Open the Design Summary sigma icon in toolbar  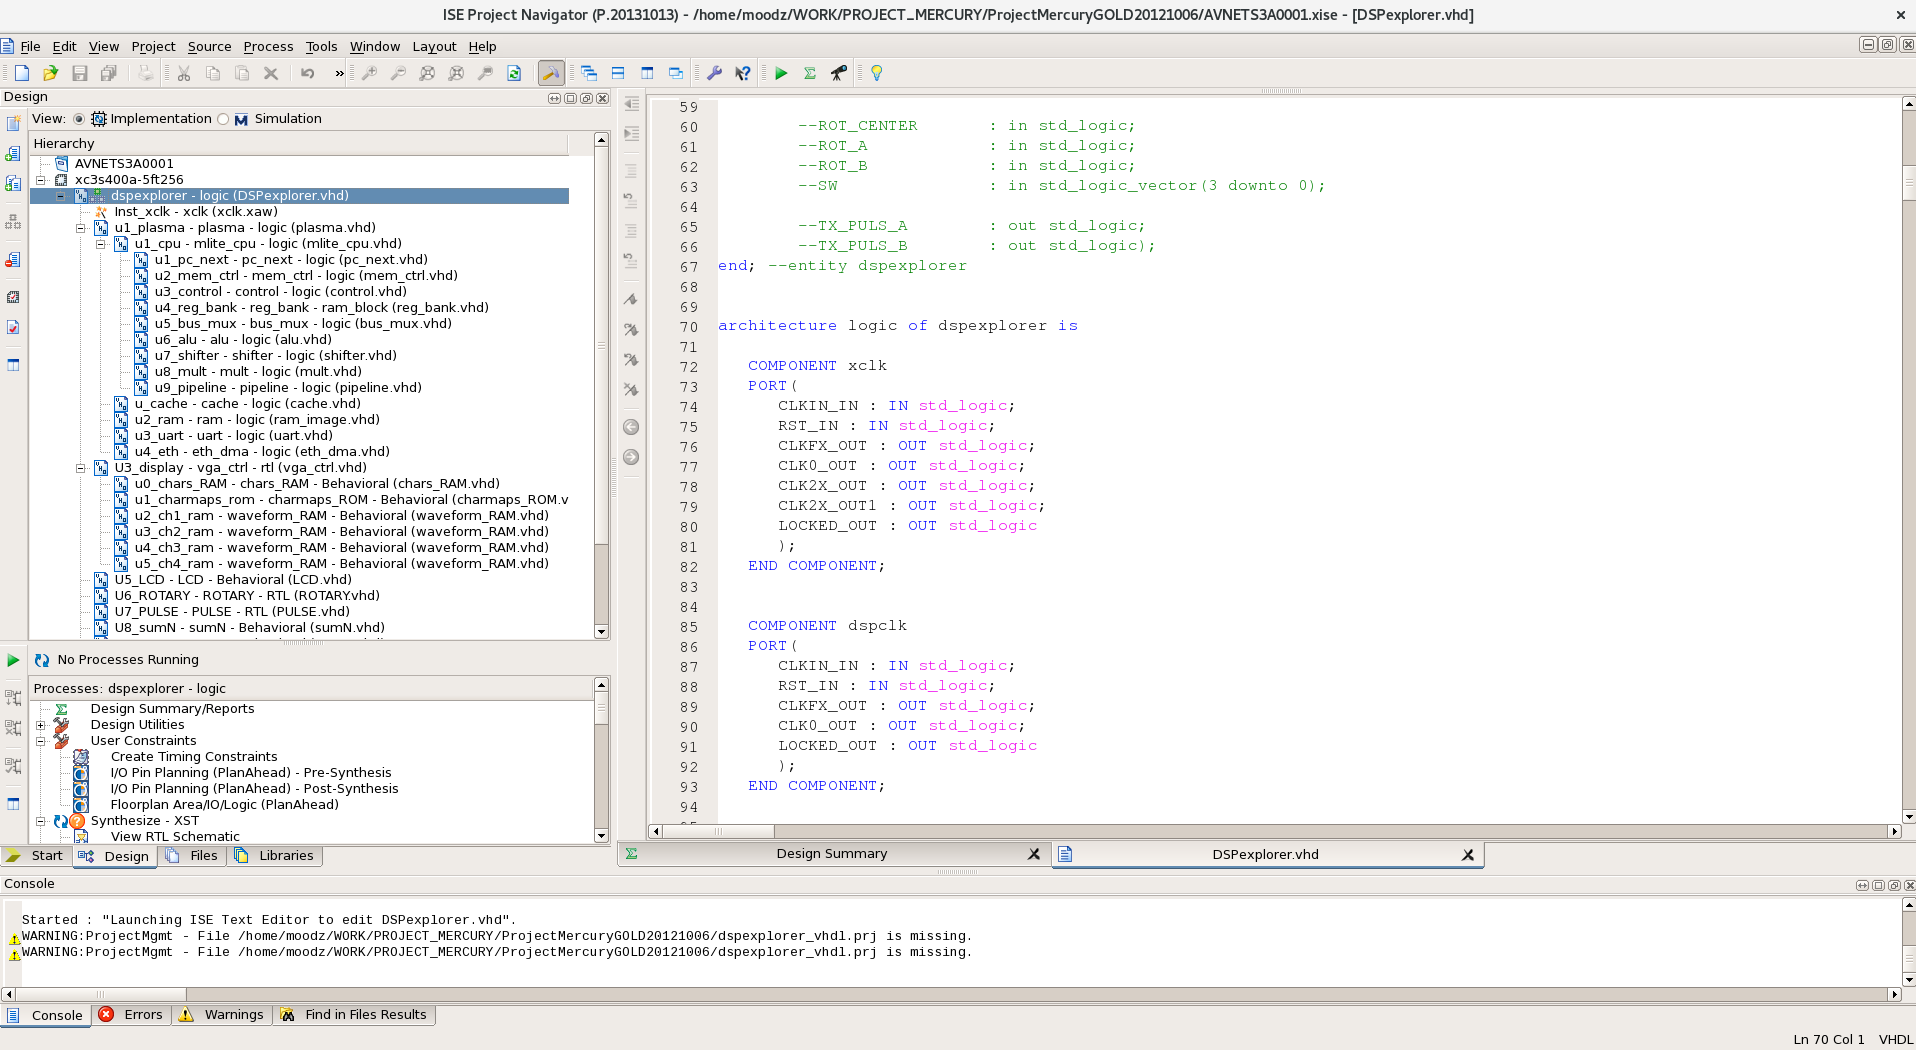tap(810, 73)
